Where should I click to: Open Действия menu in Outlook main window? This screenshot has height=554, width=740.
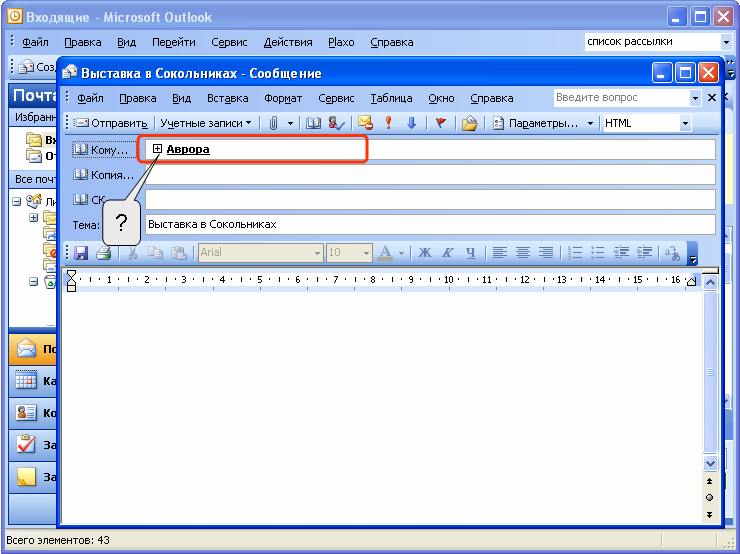(x=288, y=42)
